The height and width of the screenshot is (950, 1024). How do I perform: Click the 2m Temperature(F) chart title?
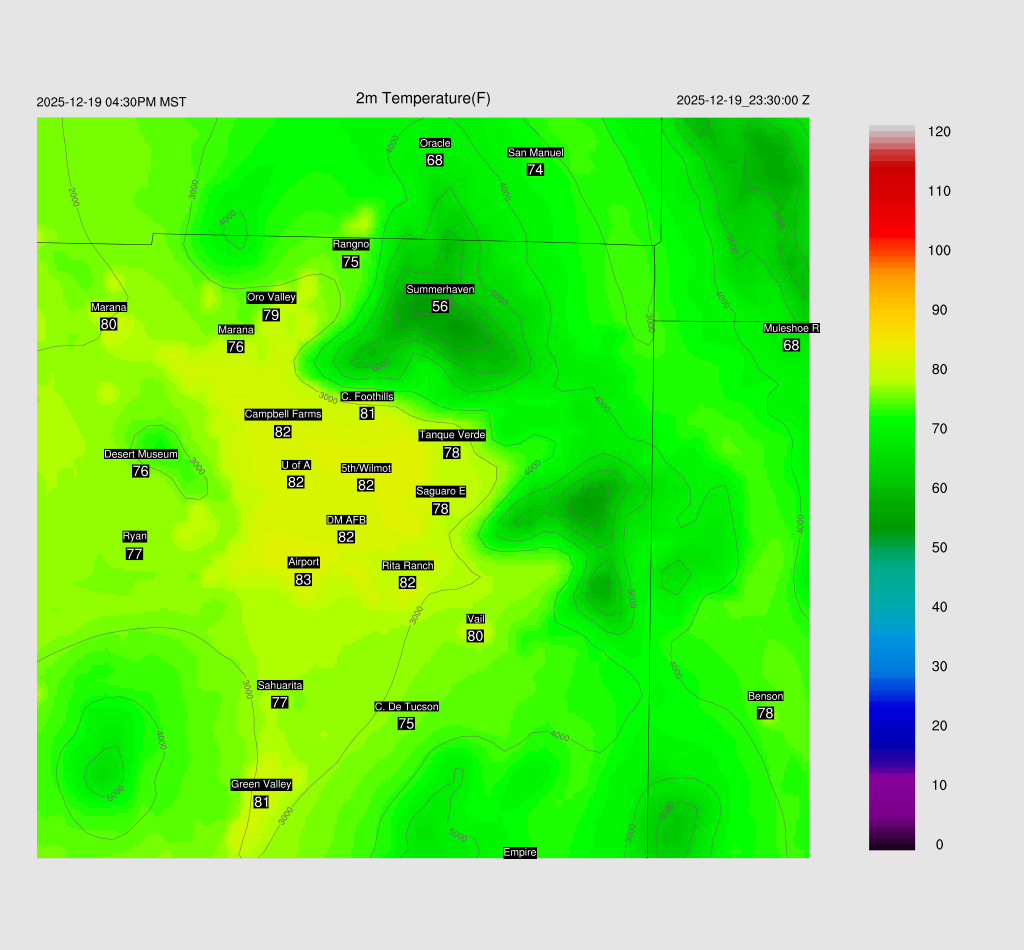click(x=423, y=98)
